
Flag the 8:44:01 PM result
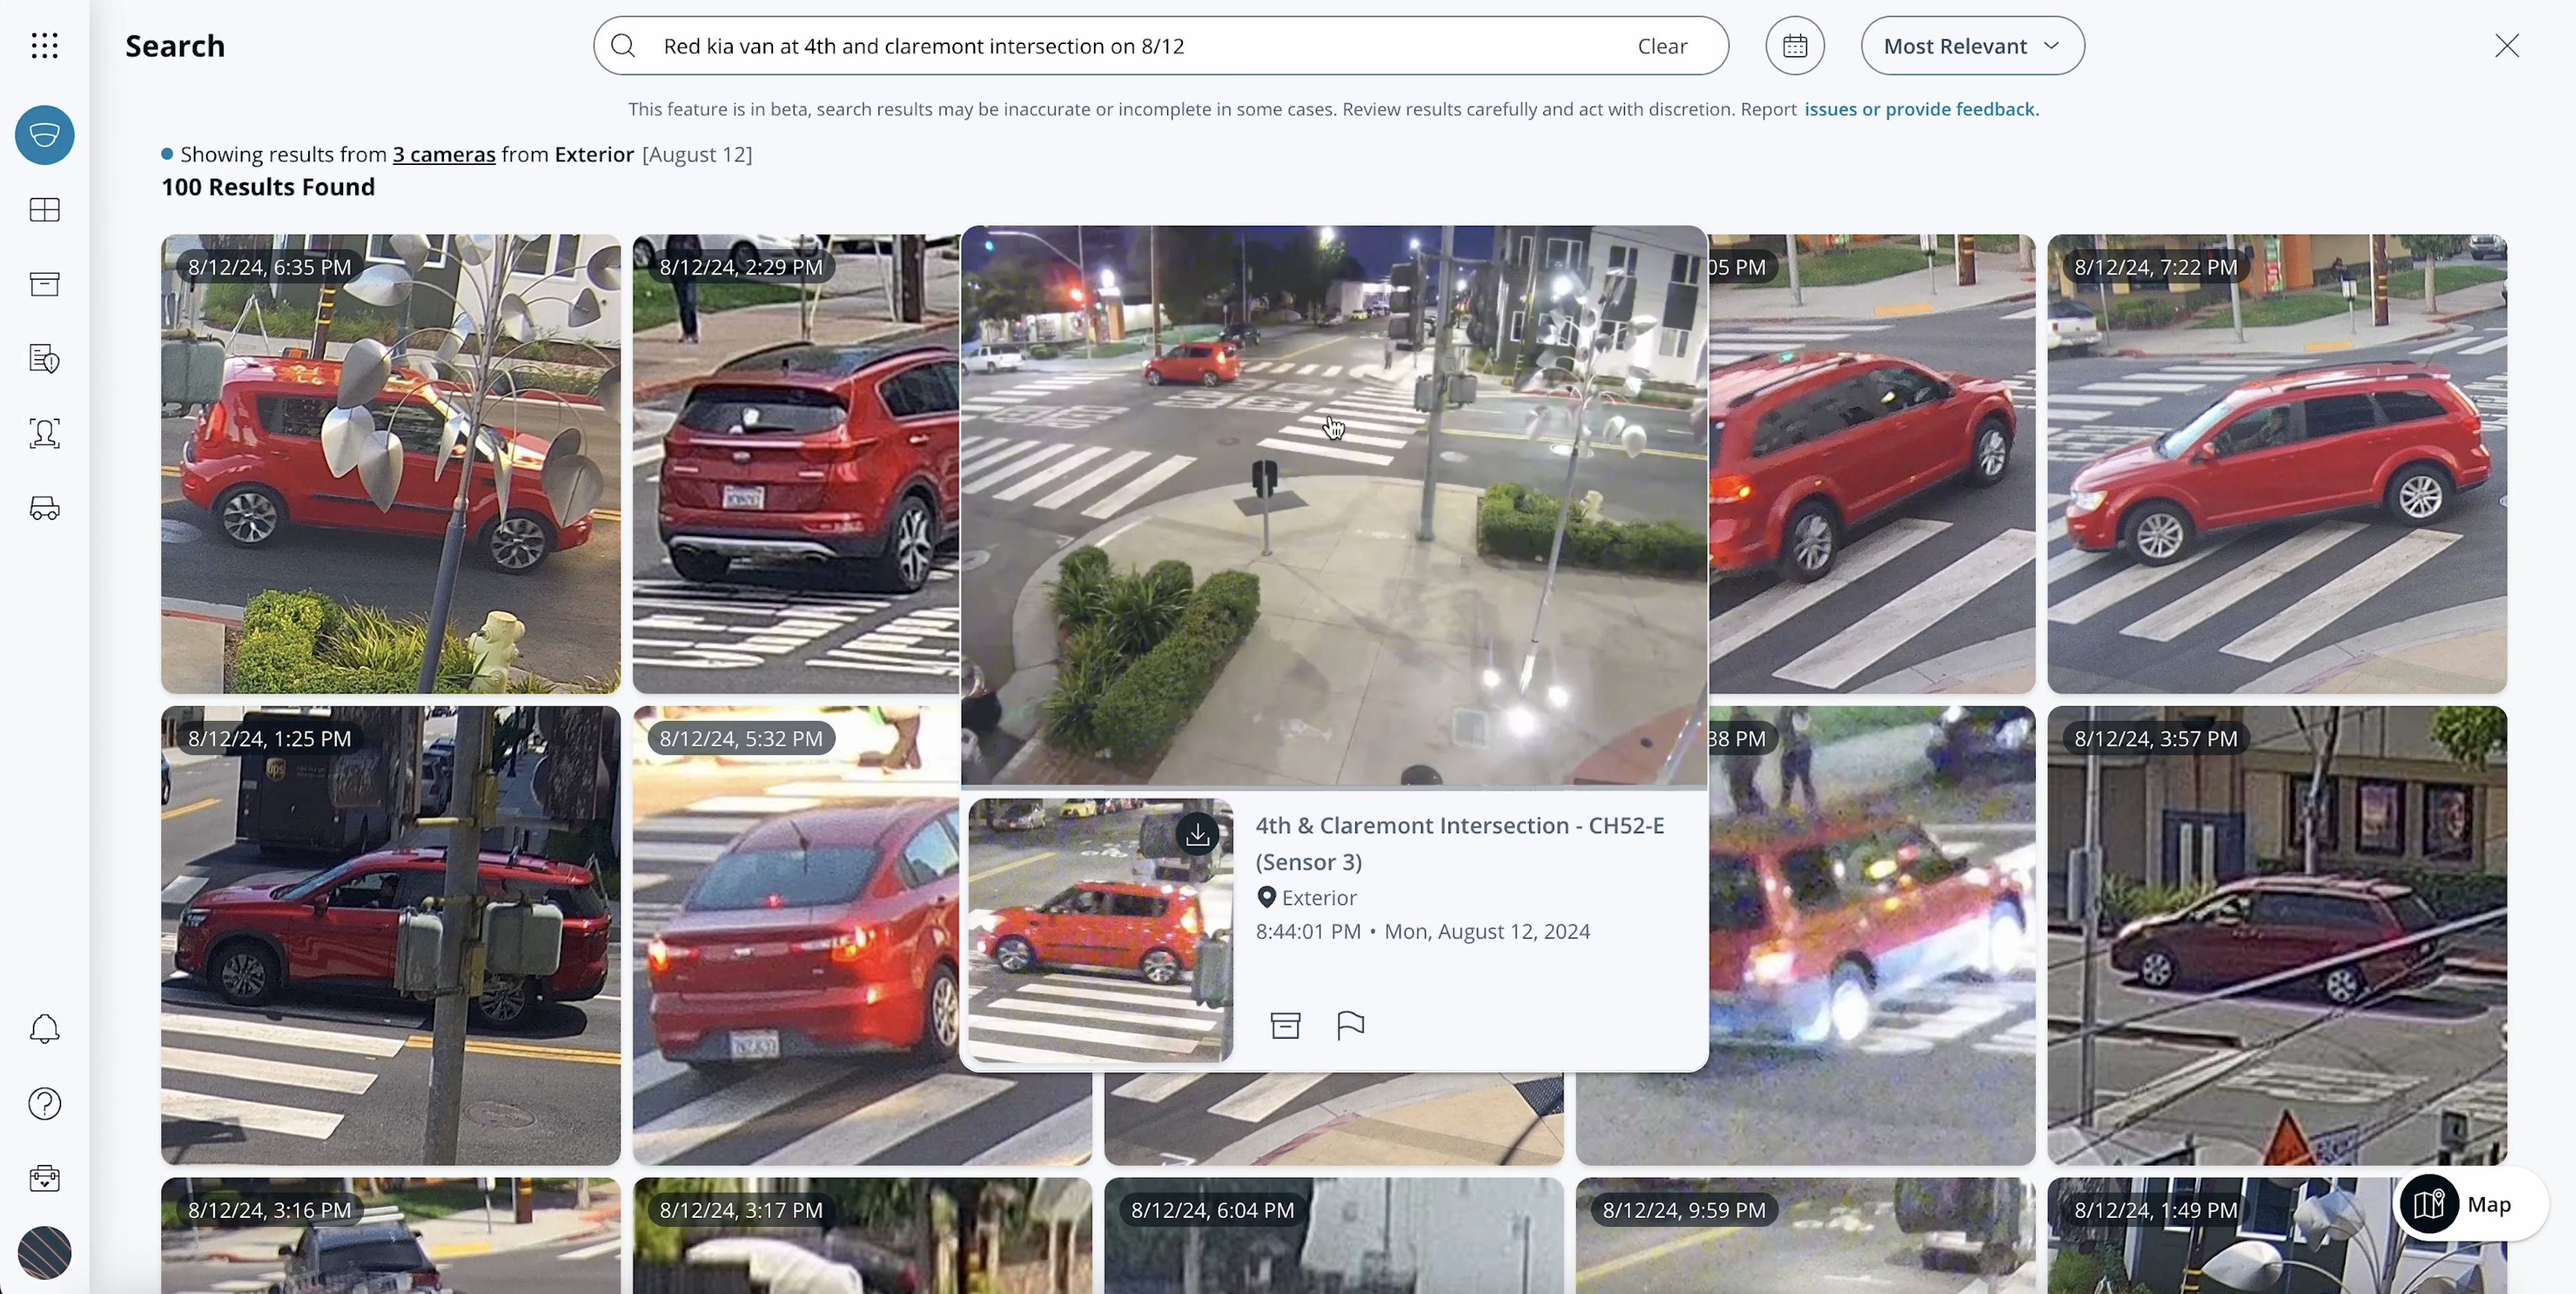(x=1350, y=1025)
